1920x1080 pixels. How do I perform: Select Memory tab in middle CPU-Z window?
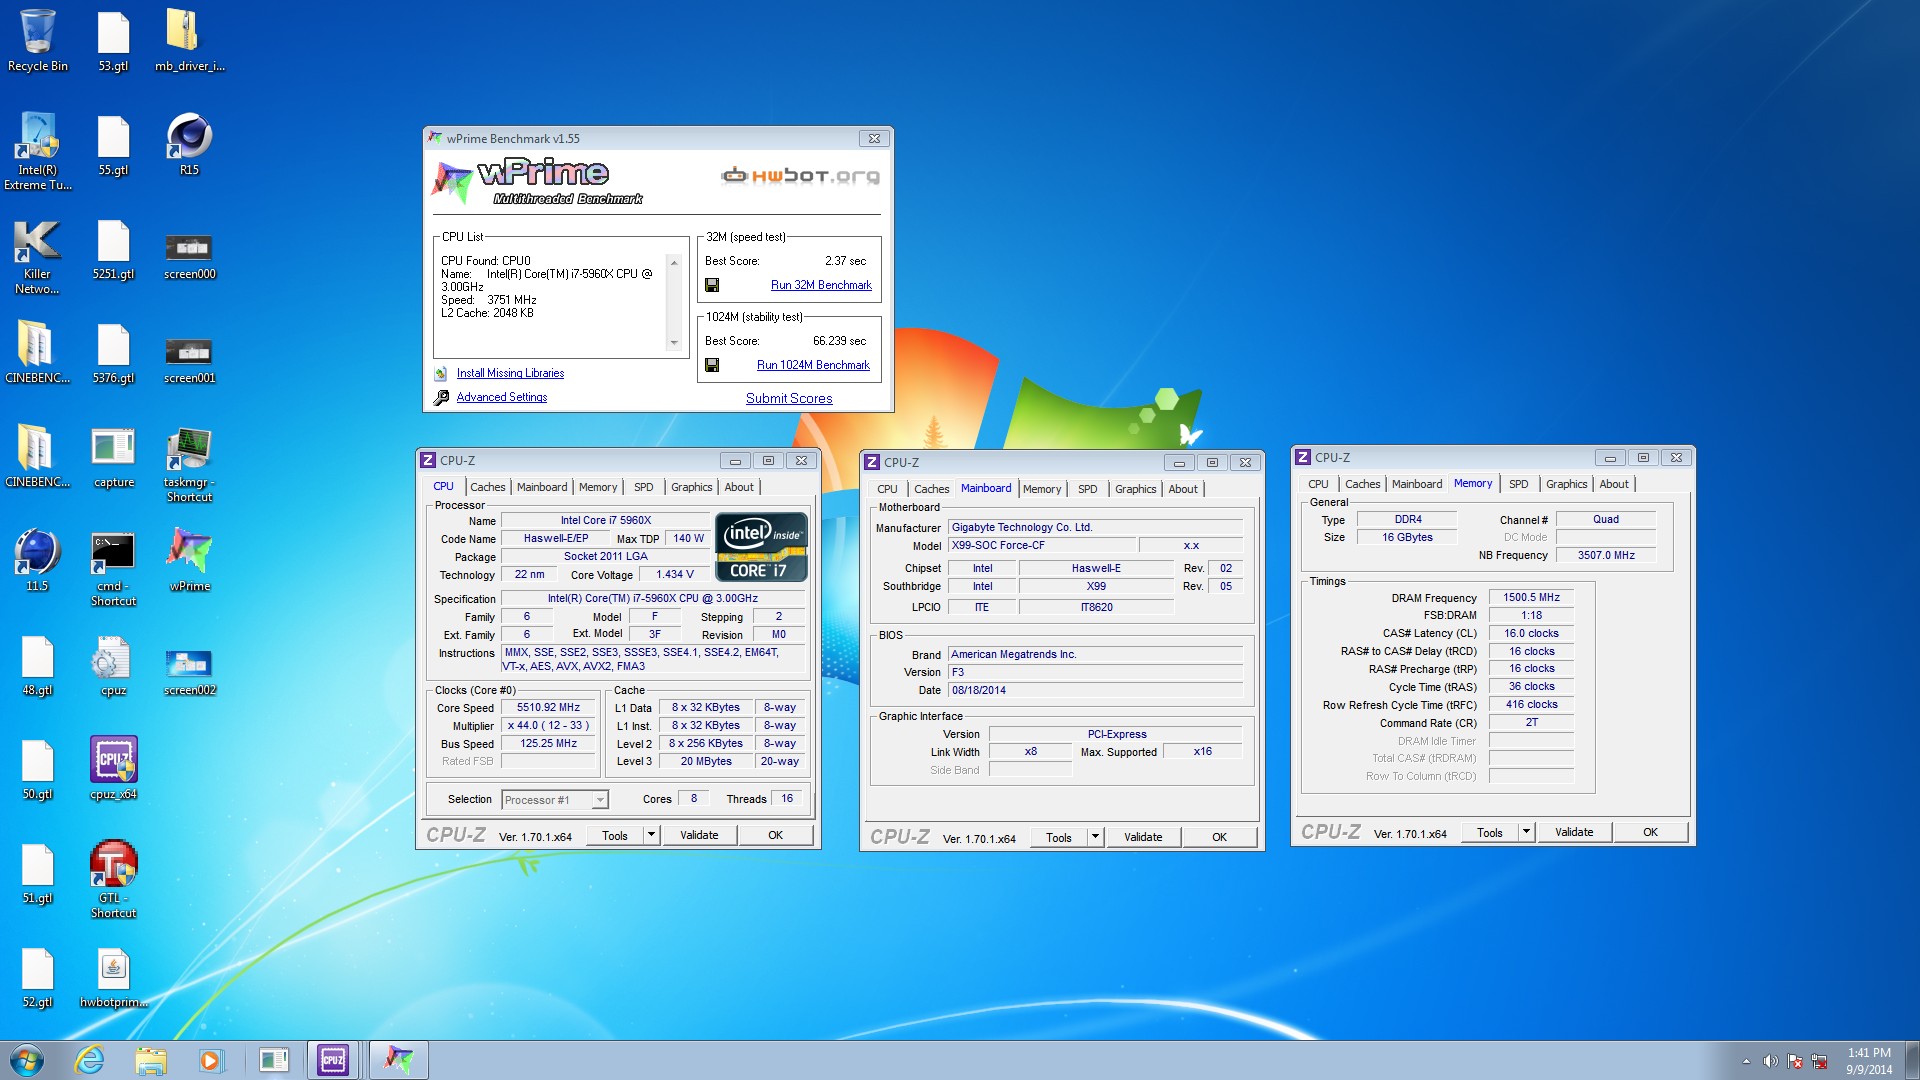click(x=1042, y=489)
